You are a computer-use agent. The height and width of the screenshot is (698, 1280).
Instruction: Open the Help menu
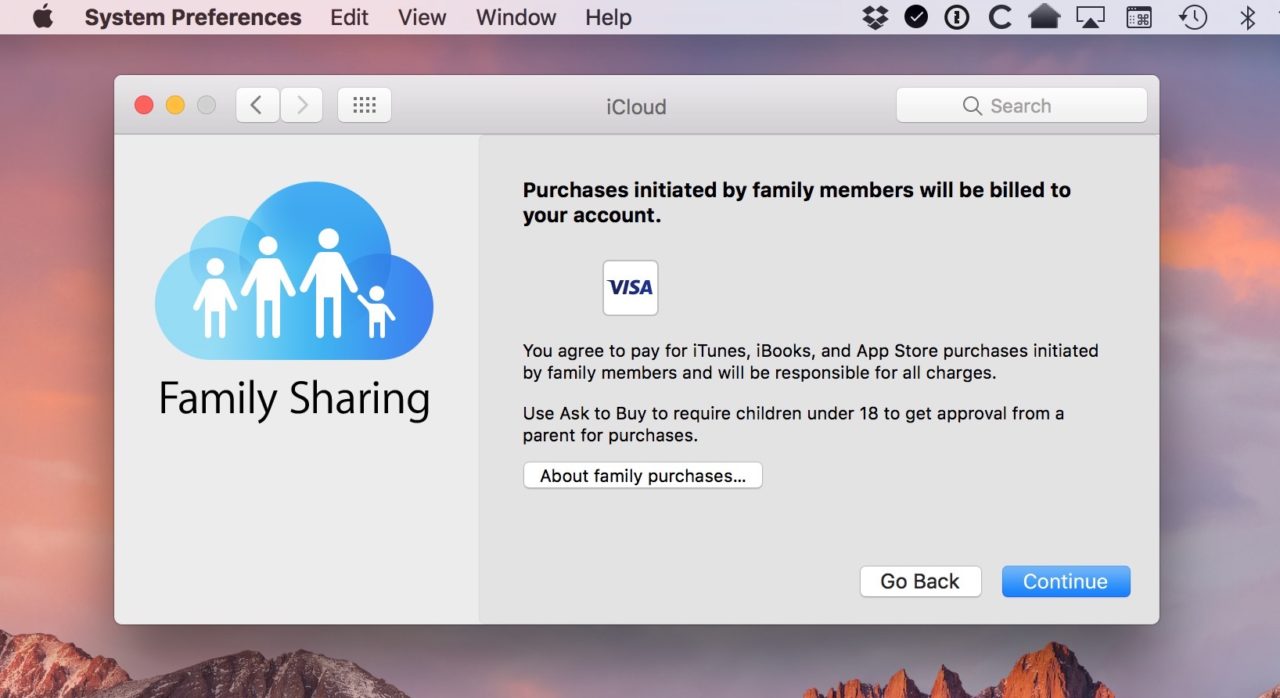point(608,17)
